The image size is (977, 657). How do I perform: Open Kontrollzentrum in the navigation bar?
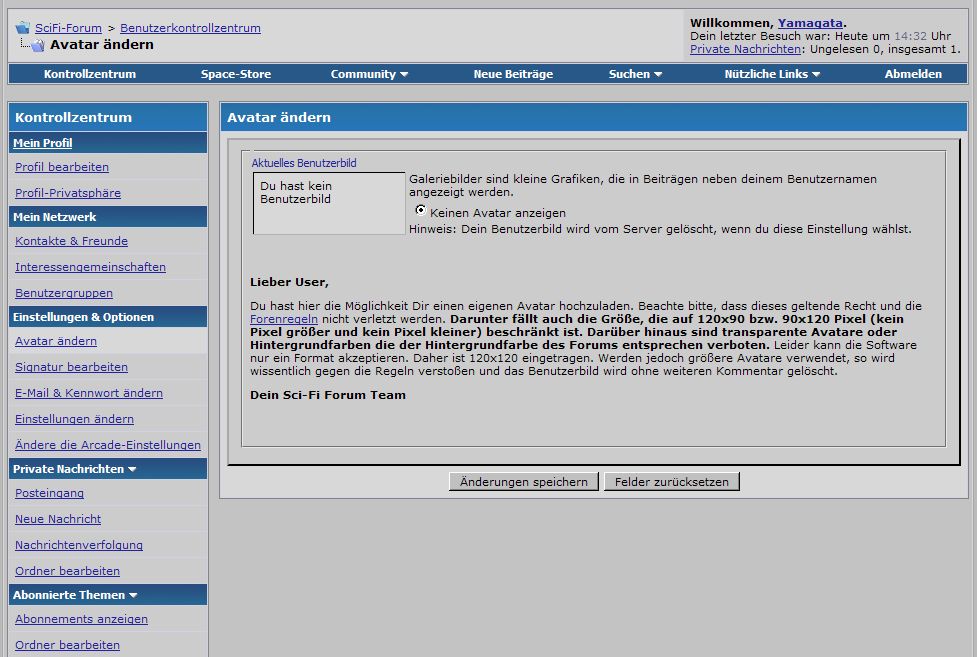[90, 74]
